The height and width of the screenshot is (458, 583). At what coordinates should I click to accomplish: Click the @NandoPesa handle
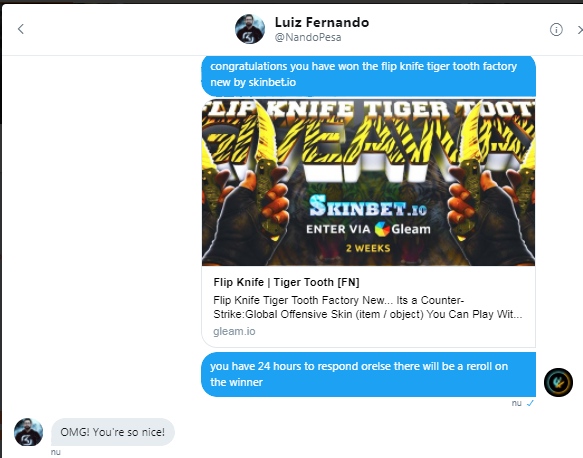[308, 37]
